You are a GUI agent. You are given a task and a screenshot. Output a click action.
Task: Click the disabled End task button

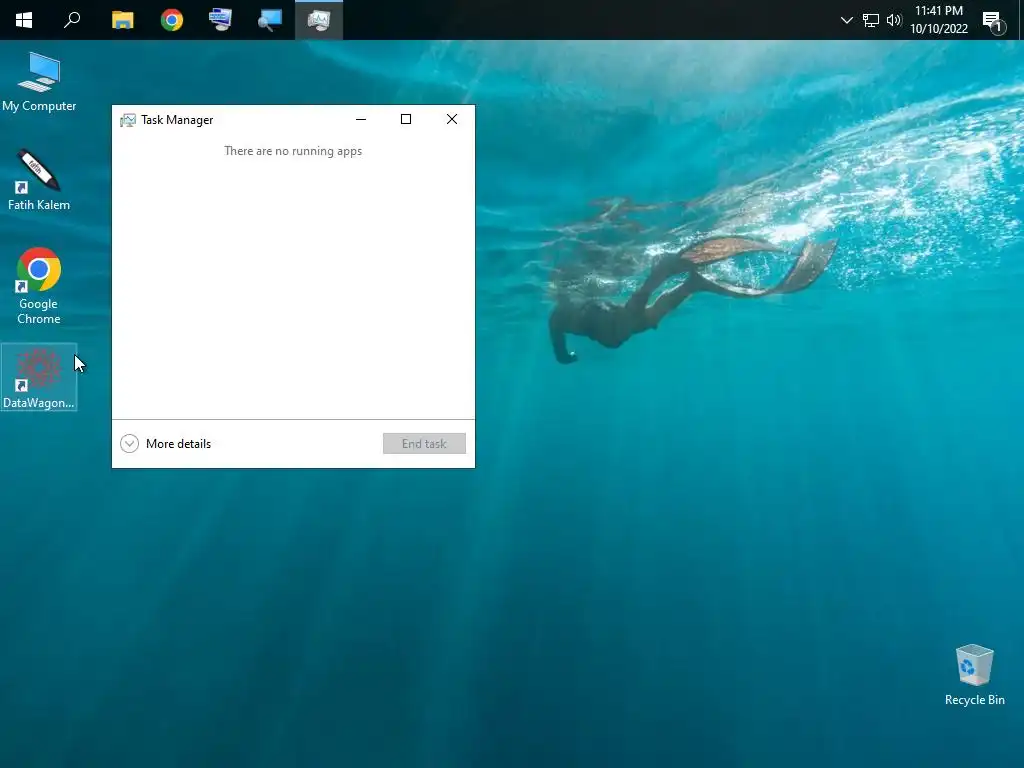click(424, 444)
